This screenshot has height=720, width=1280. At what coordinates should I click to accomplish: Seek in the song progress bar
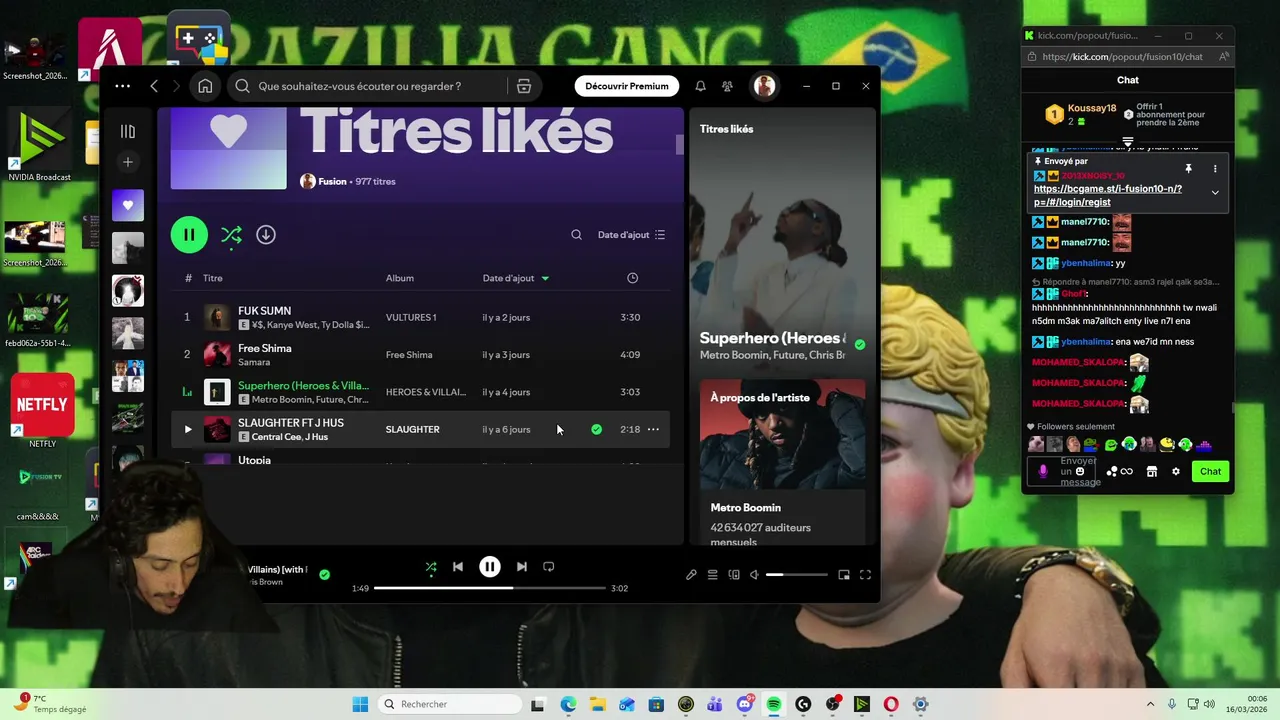(490, 588)
